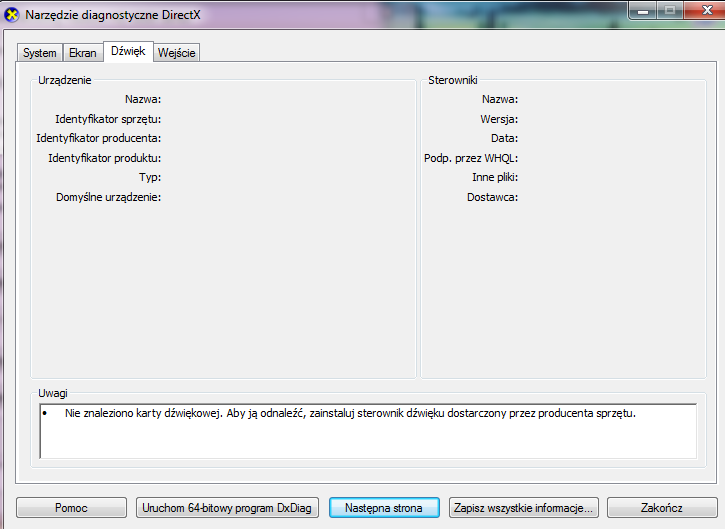
Task: Click the 'Domyślne urządzenie:' label
Action: pos(109,197)
